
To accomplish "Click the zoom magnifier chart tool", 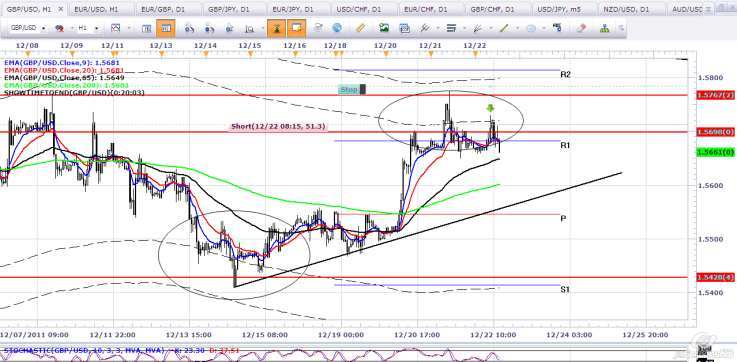I will [x=250, y=29].
